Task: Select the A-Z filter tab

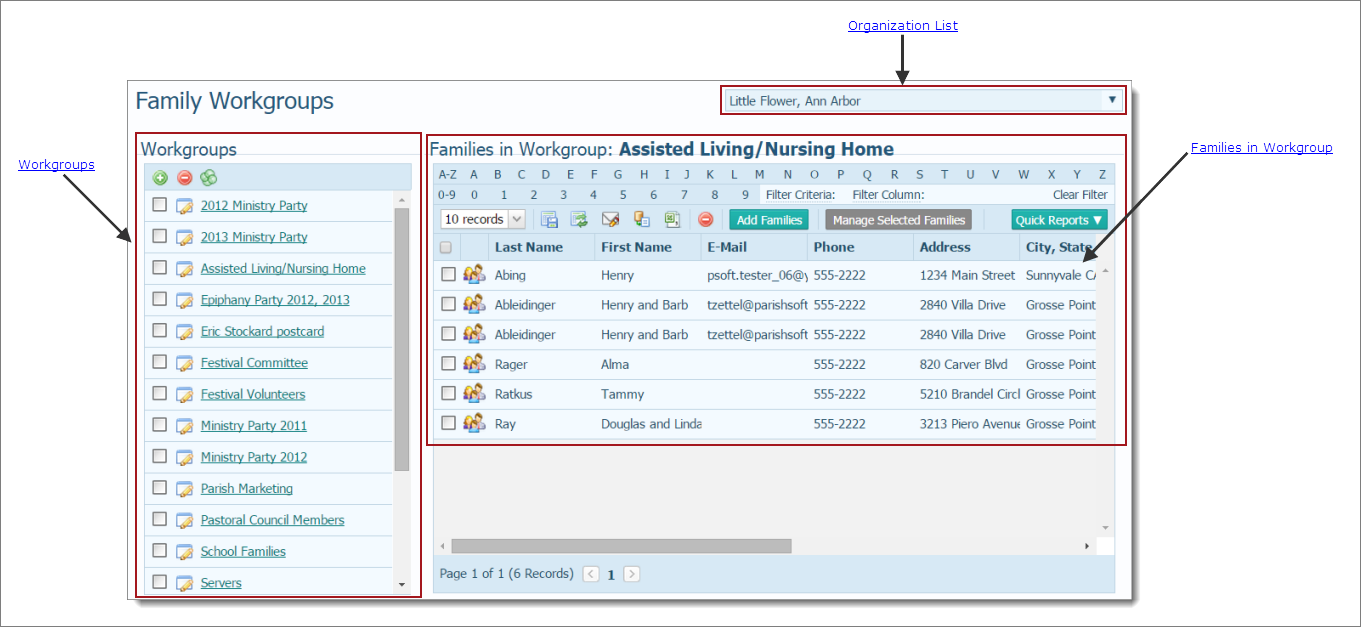Action: 448,173
